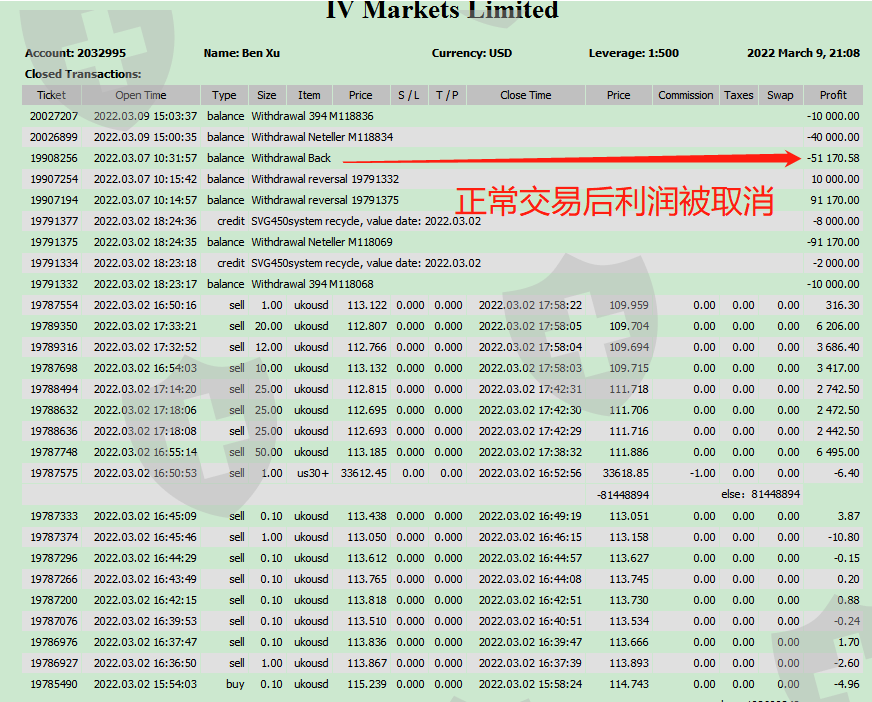Click the Taxes column header
872x702 pixels.
[738, 95]
